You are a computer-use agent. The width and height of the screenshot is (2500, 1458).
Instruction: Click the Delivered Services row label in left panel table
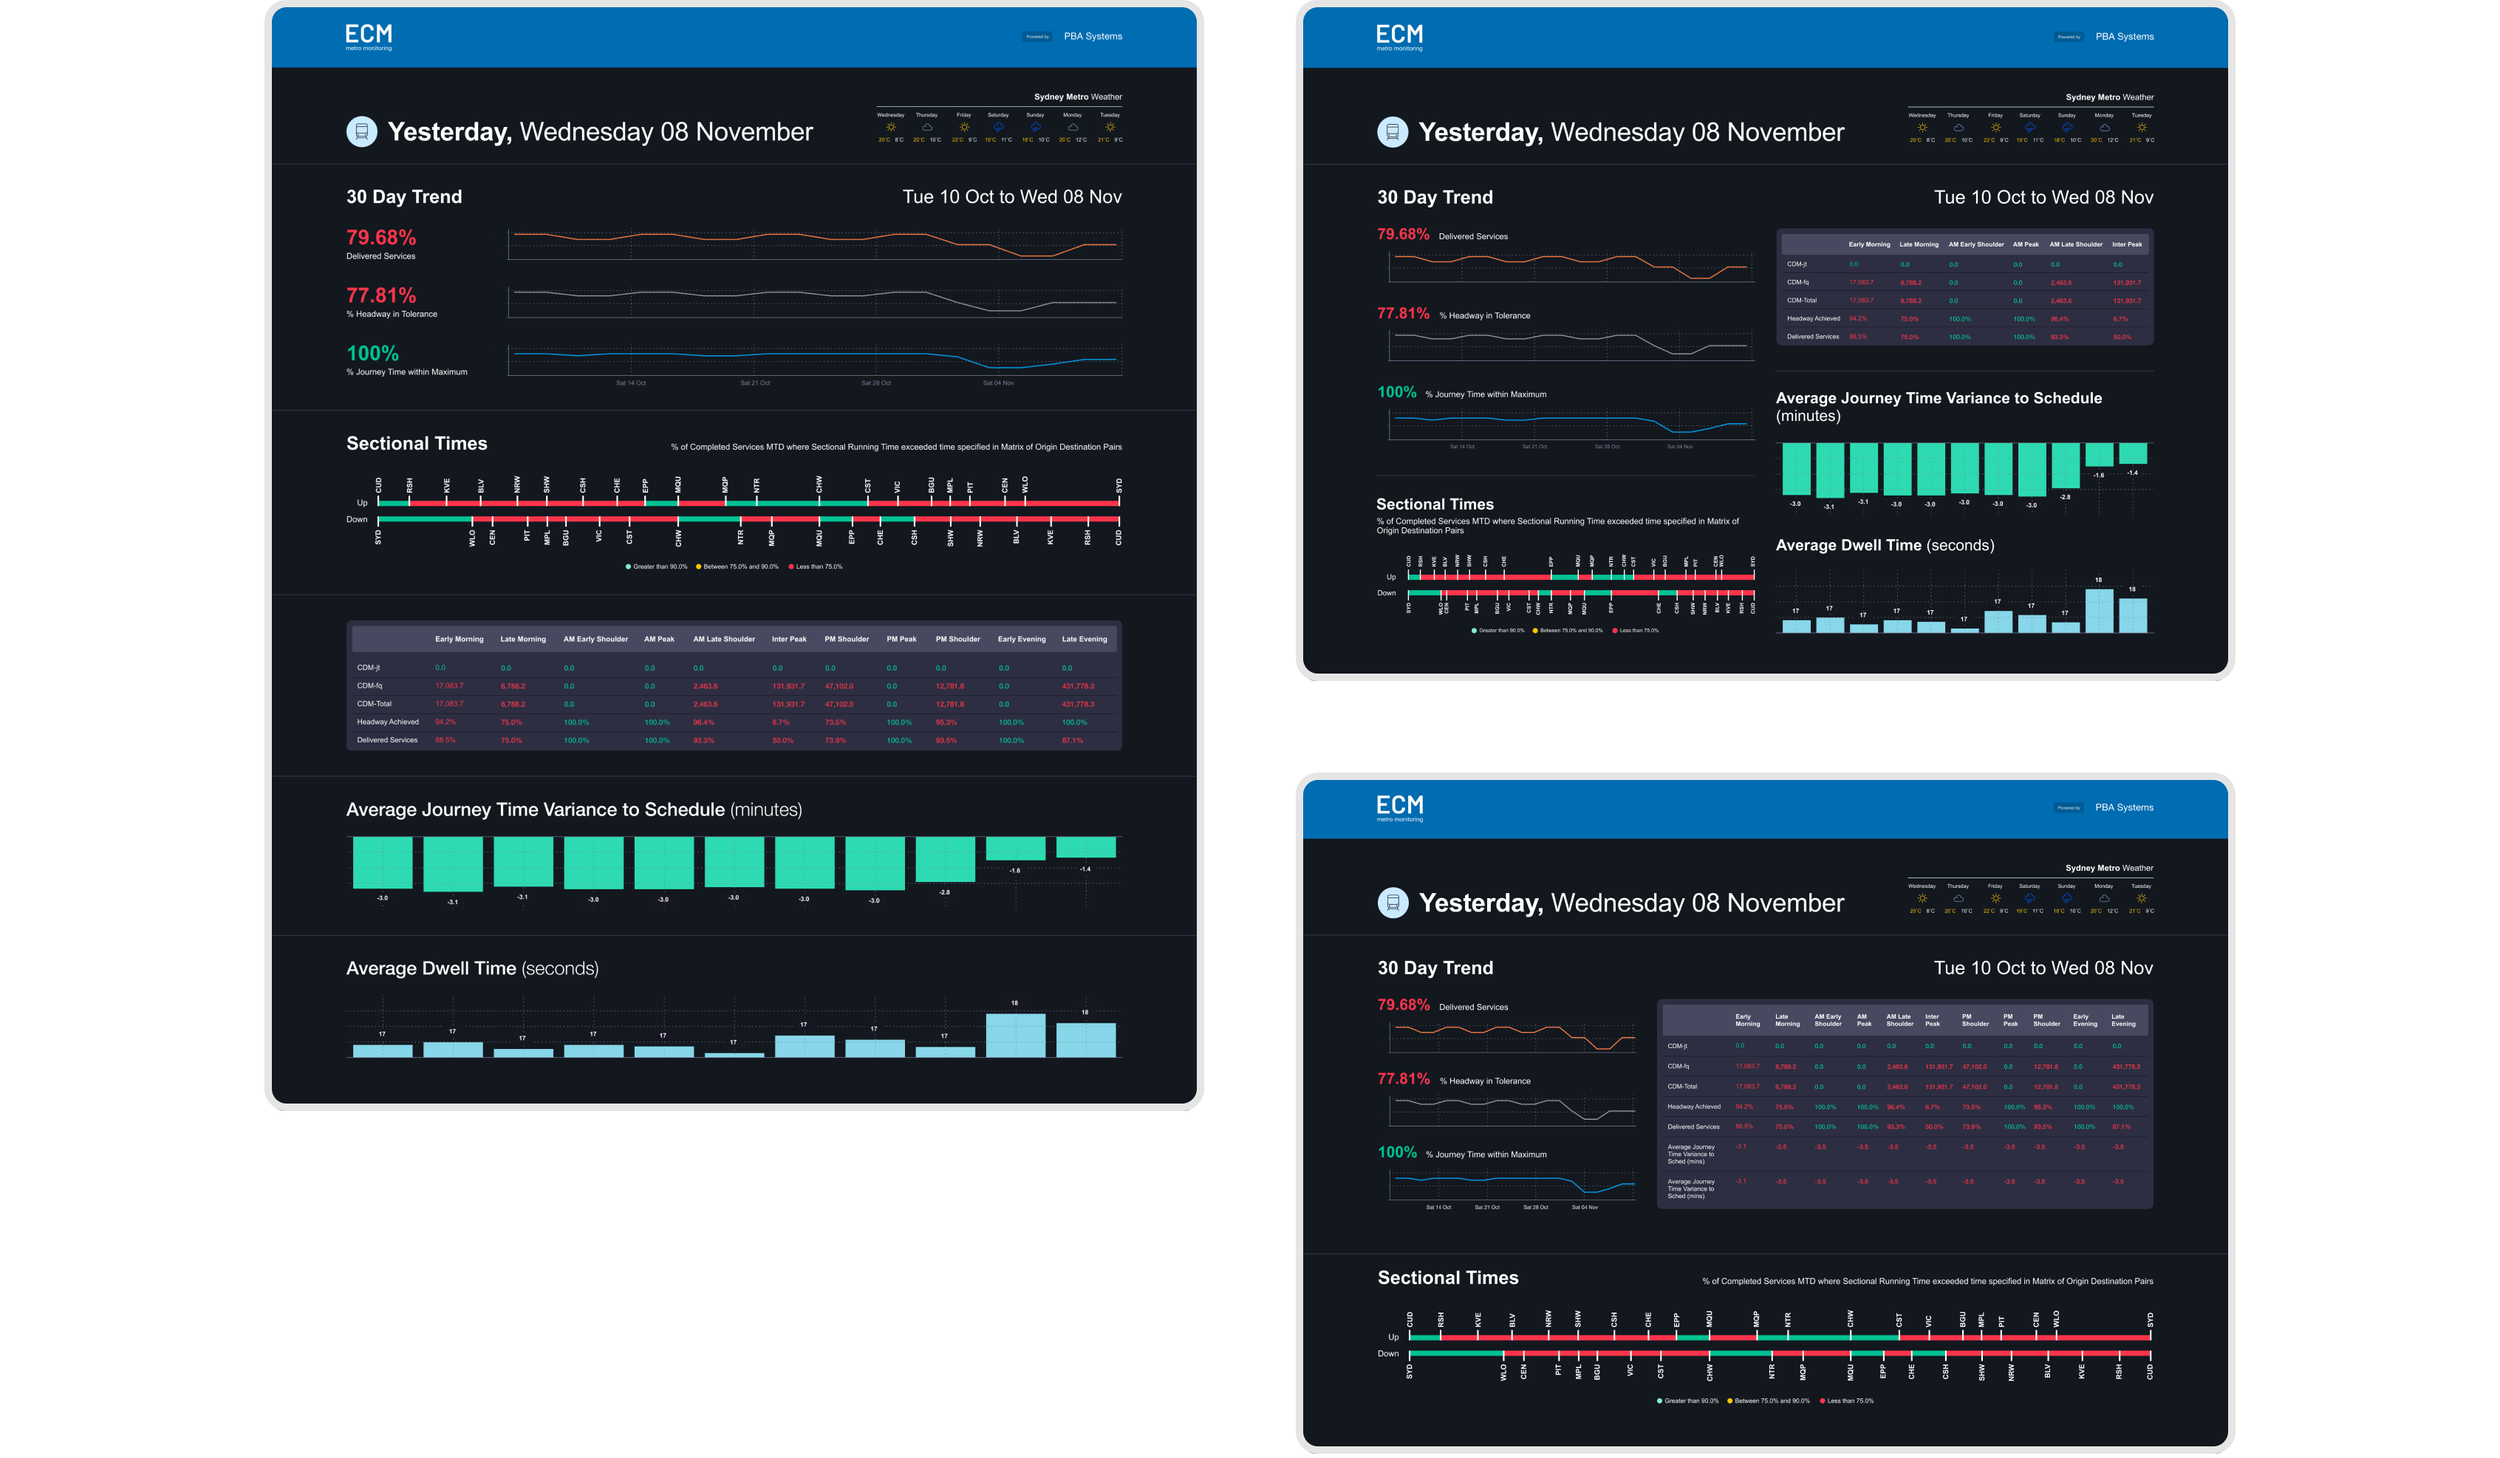tap(387, 739)
